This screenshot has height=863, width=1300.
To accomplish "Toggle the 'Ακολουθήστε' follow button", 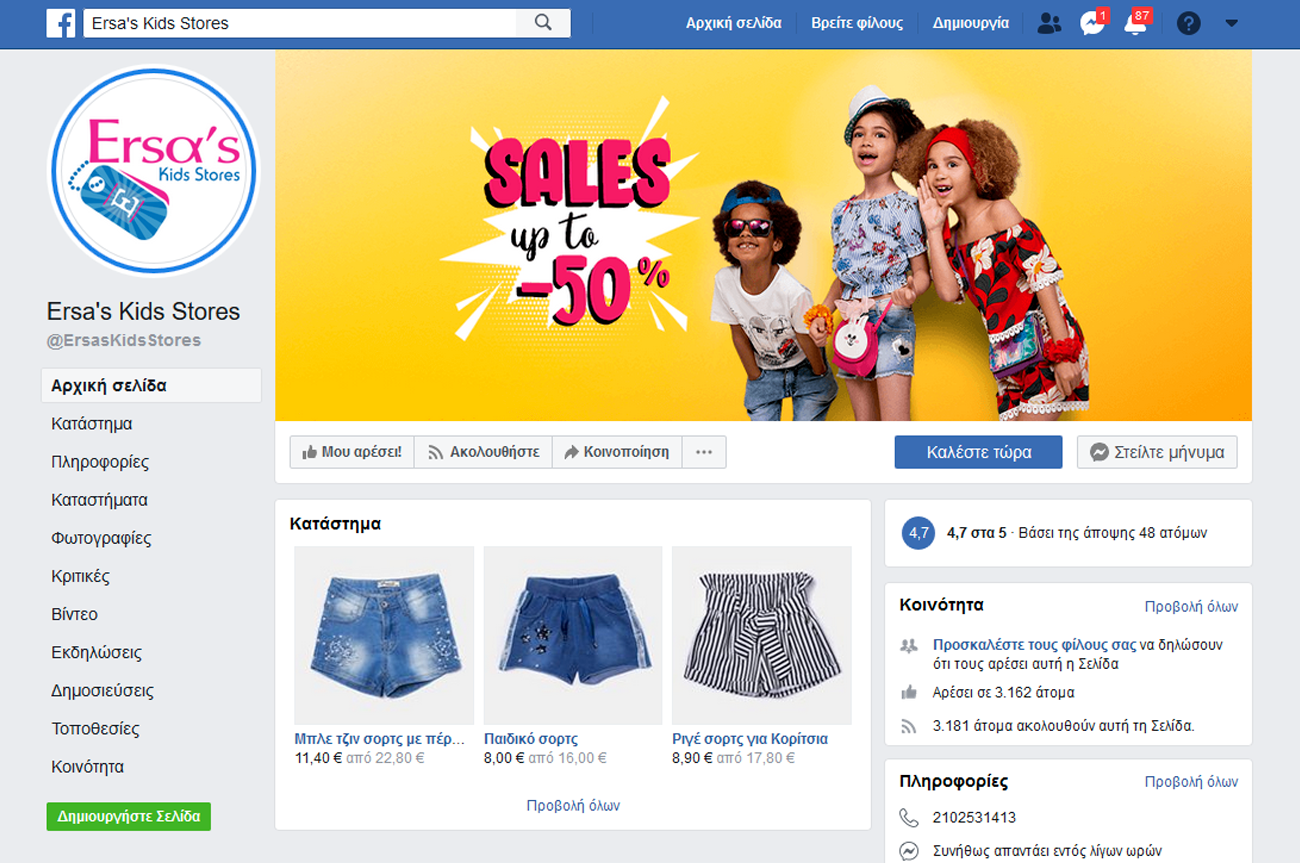I will 483,452.
